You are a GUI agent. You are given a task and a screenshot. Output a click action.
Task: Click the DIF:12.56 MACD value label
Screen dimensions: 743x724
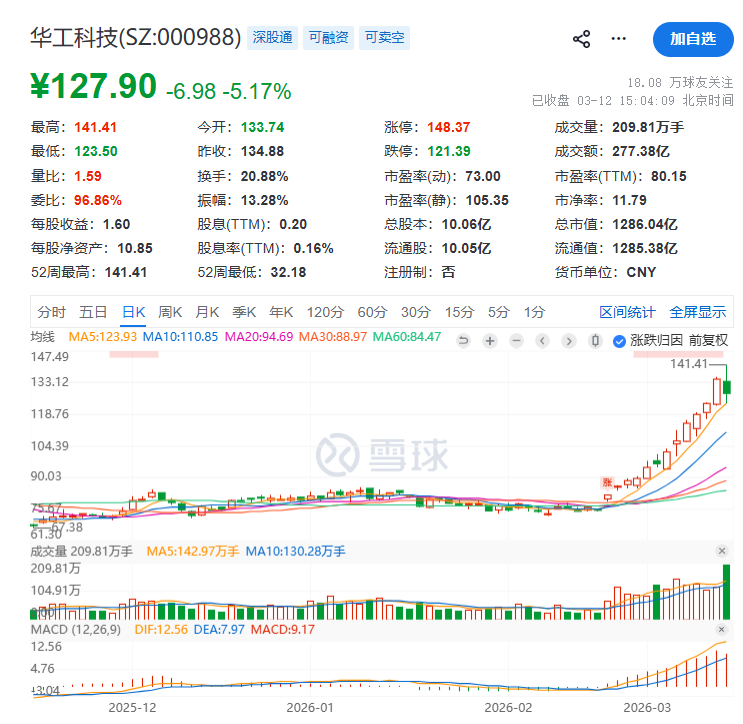161,630
